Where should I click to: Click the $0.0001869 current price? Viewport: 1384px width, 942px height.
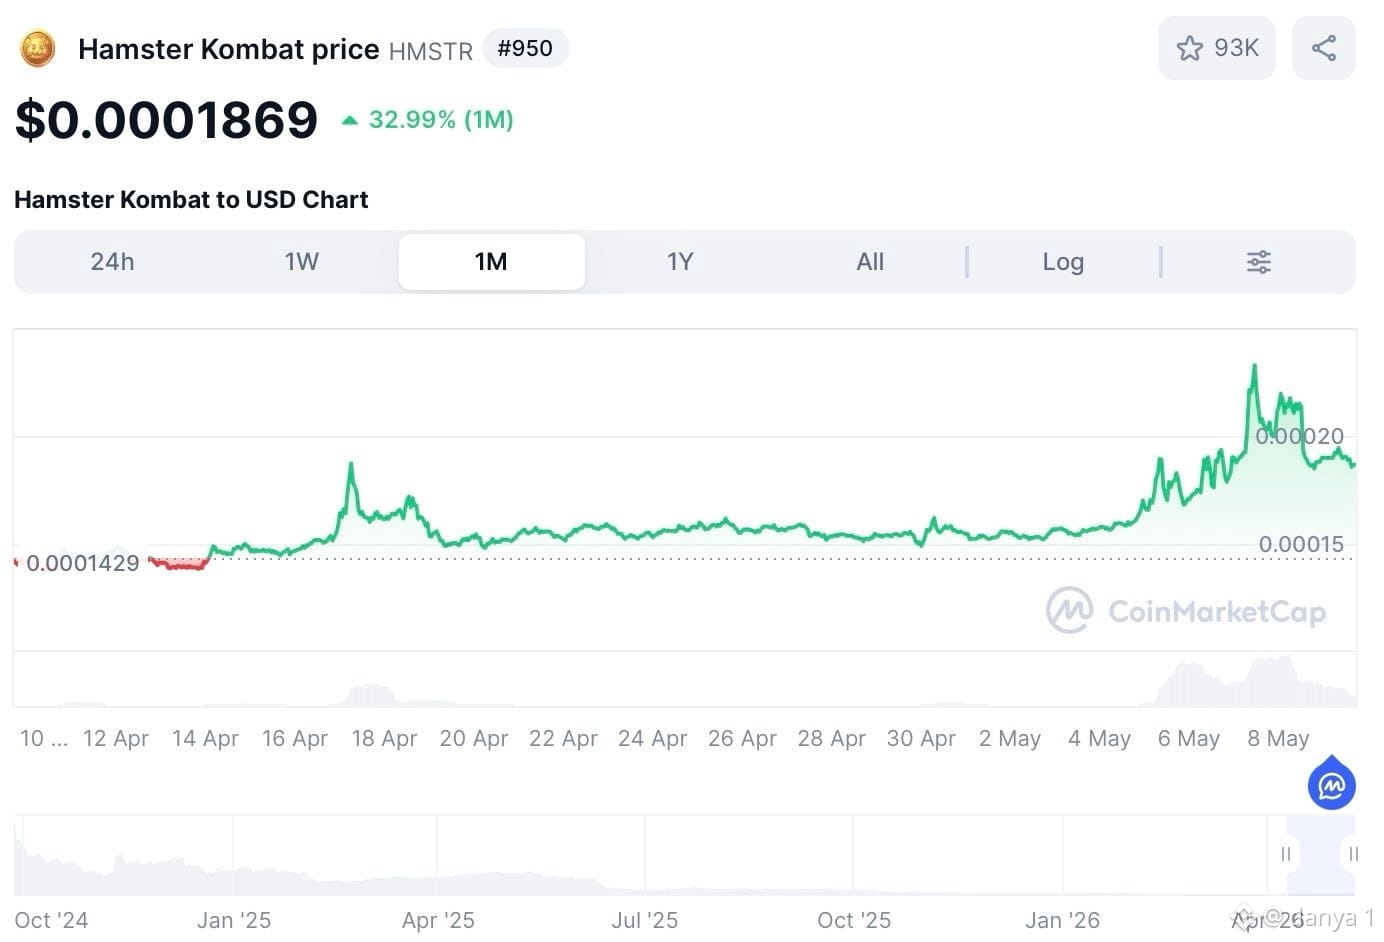[166, 120]
